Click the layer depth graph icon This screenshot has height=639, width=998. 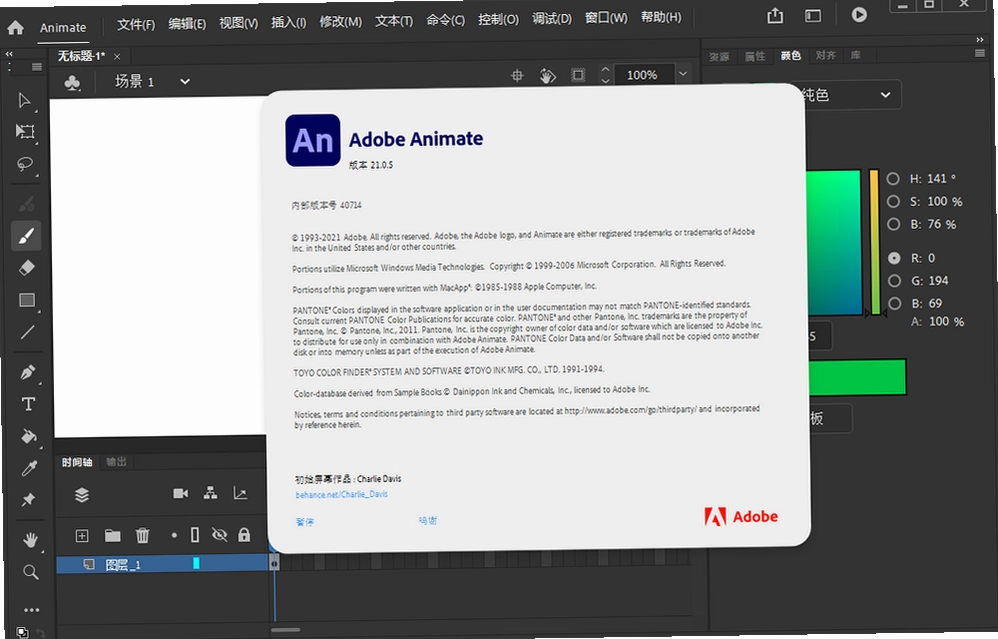click(x=240, y=493)
